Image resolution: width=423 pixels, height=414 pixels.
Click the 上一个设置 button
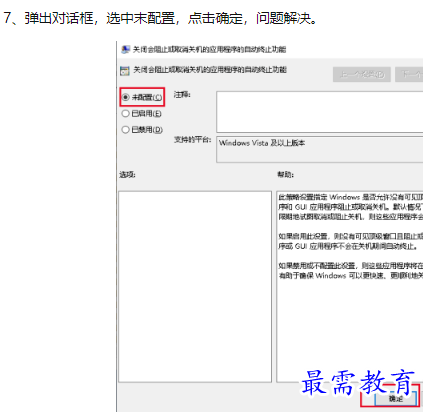(x=362, y=74)
